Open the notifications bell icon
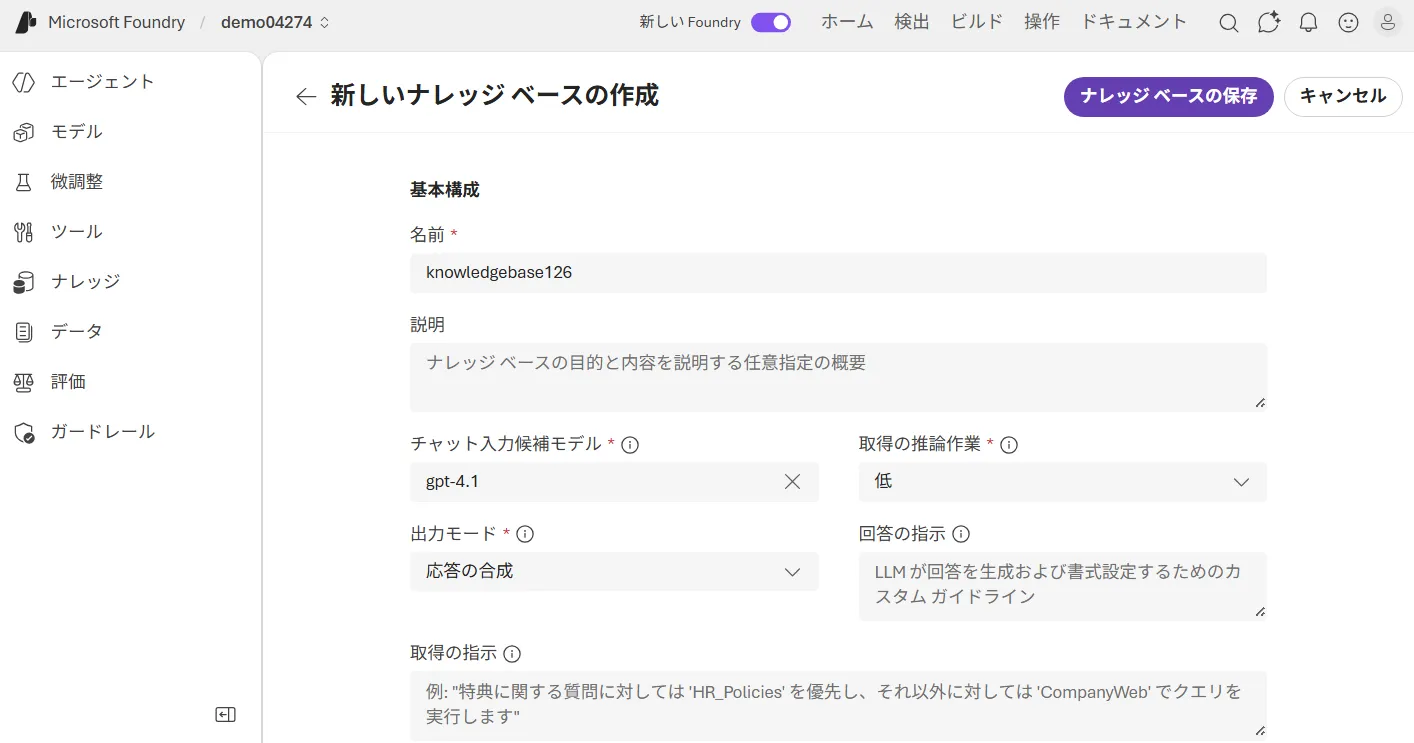Image resolution: width=1414 pixels, height=743 pixels. (1308, 22)
